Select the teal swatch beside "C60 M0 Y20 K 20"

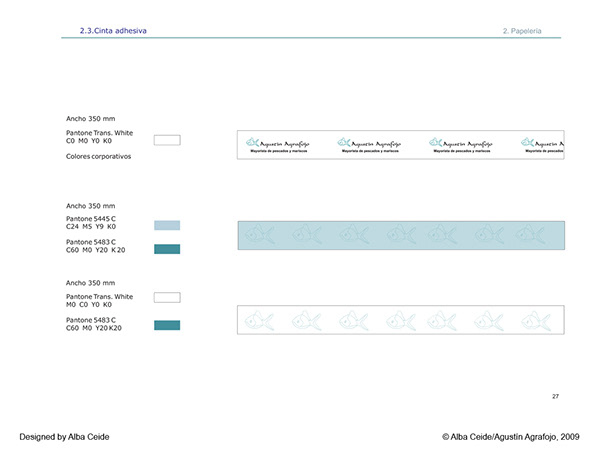(167, 249)
